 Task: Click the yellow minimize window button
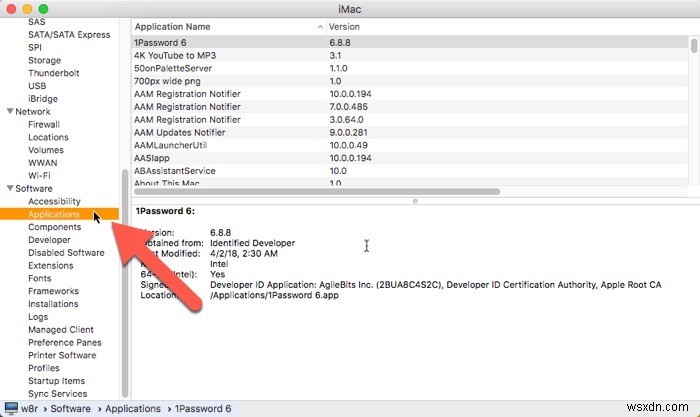point(27,9)
